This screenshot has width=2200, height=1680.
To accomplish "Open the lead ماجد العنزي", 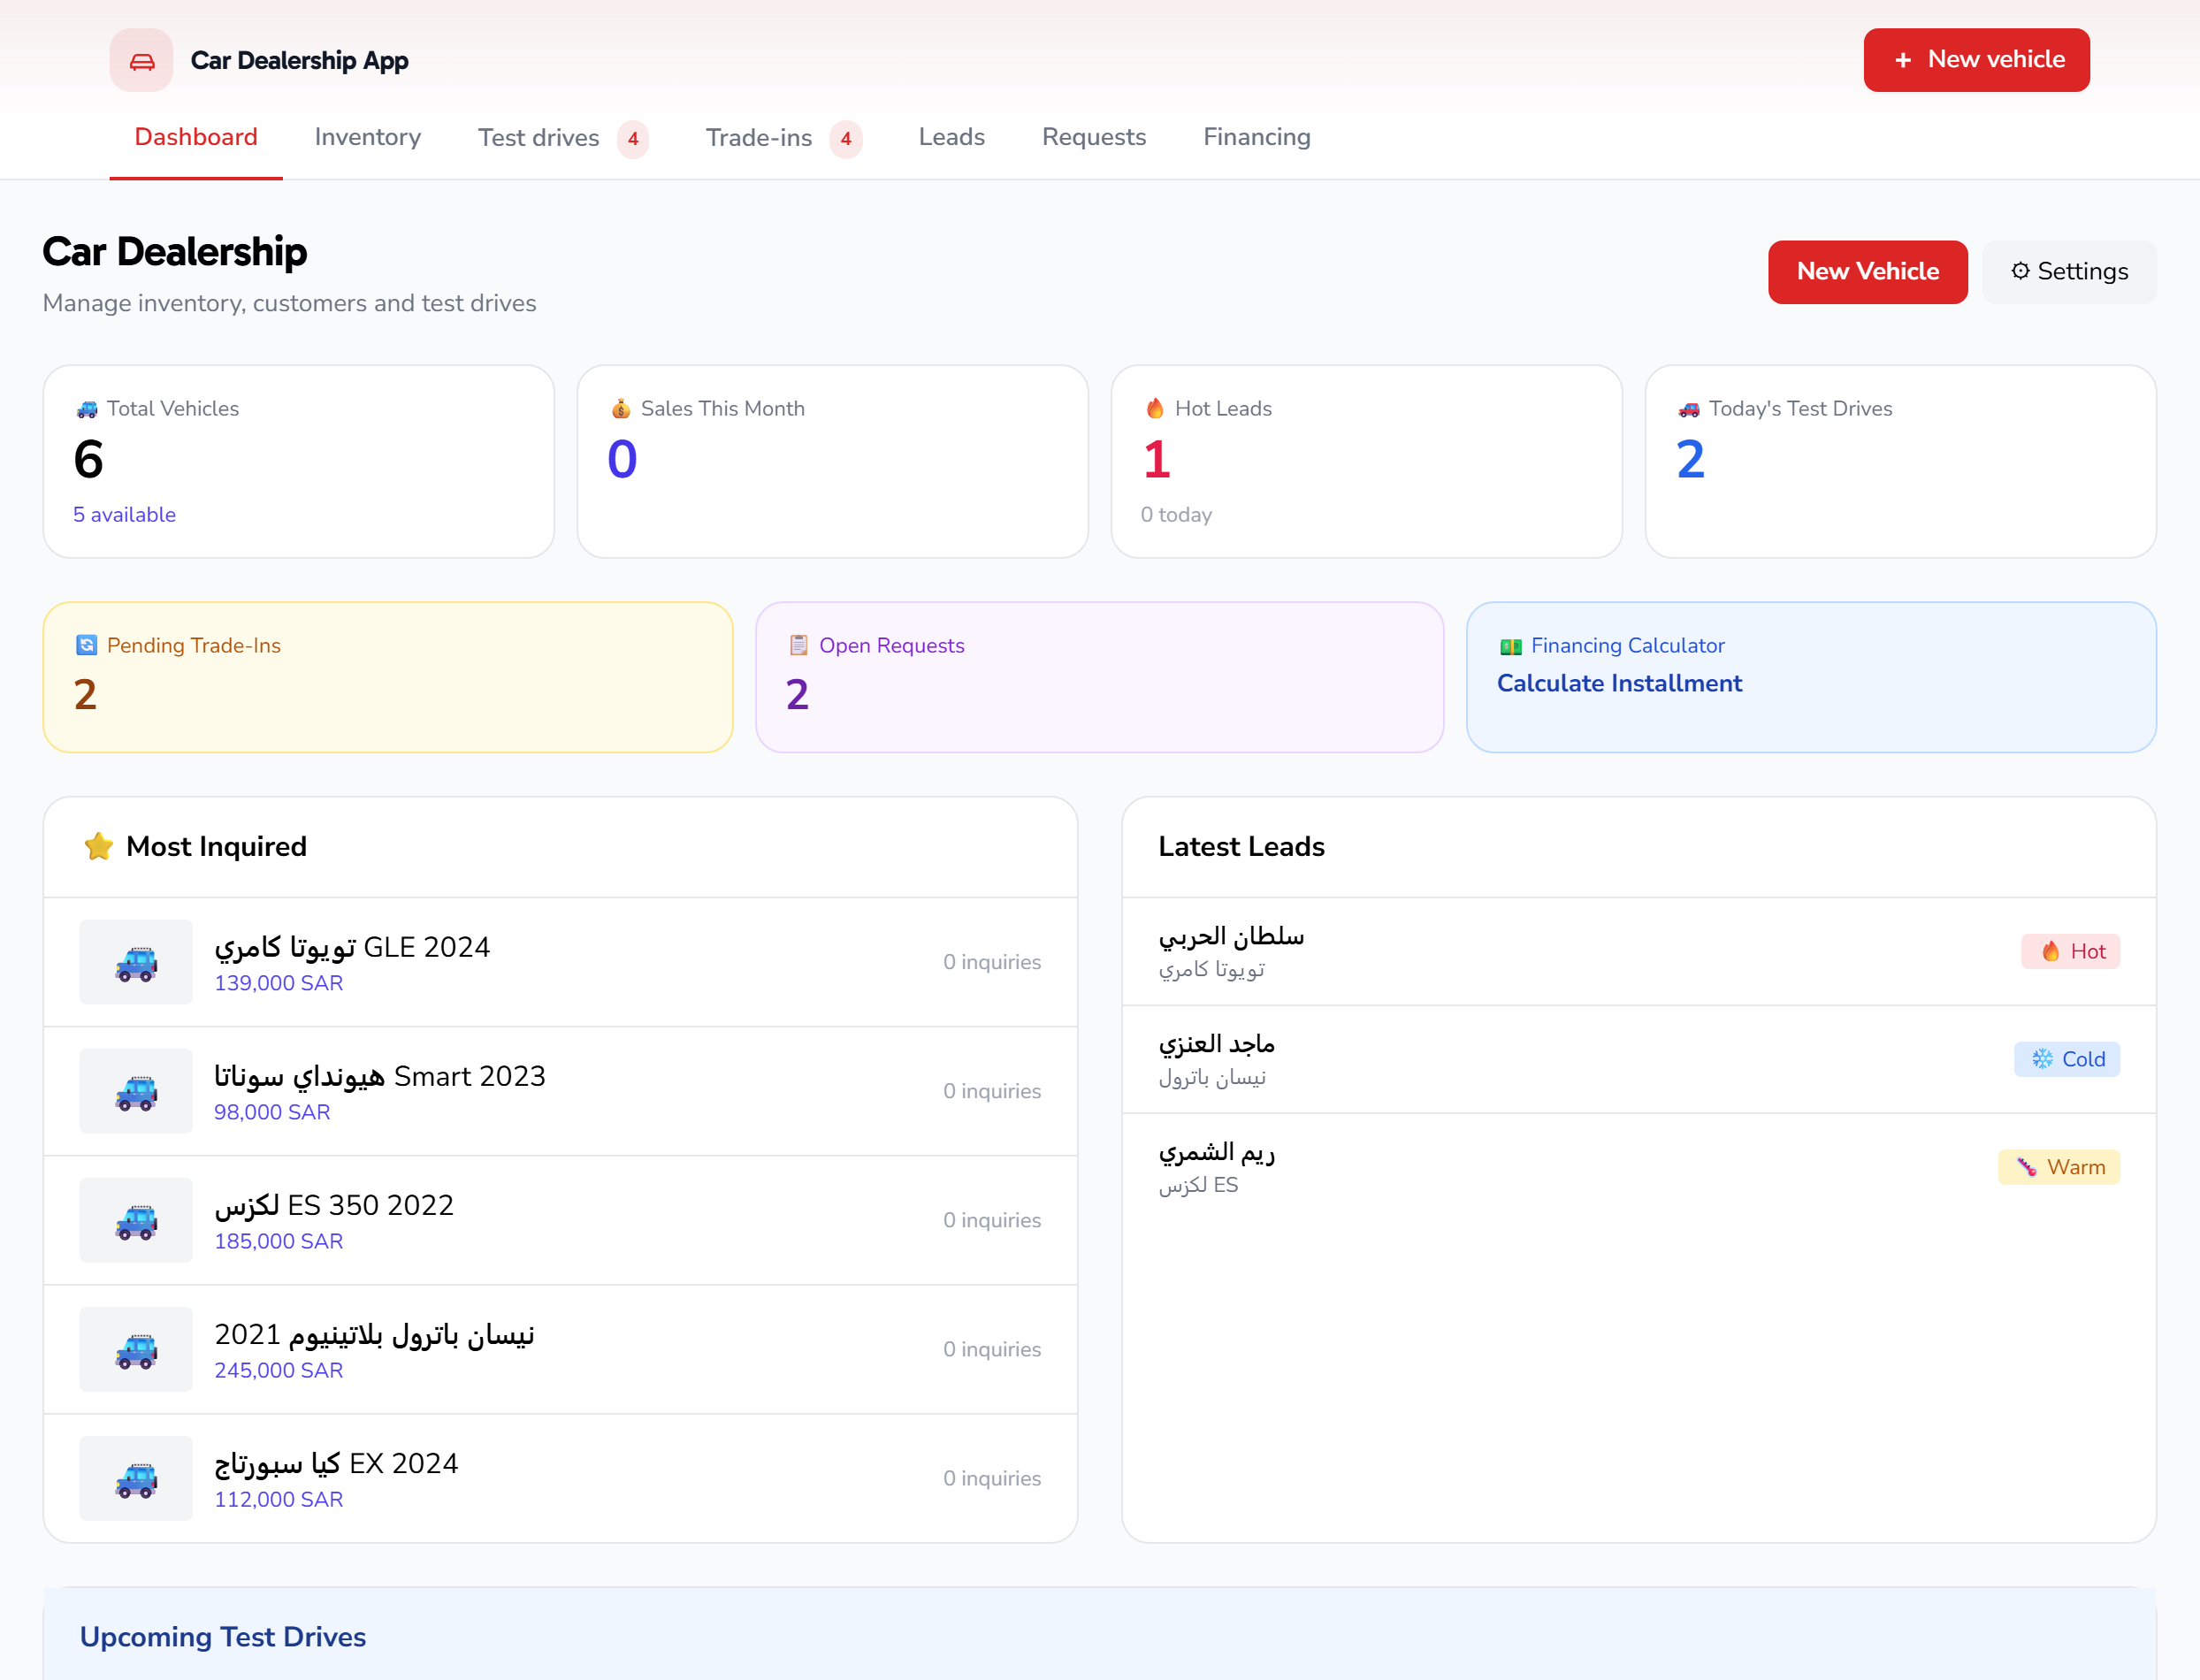I will [x=1638, y=1059].
